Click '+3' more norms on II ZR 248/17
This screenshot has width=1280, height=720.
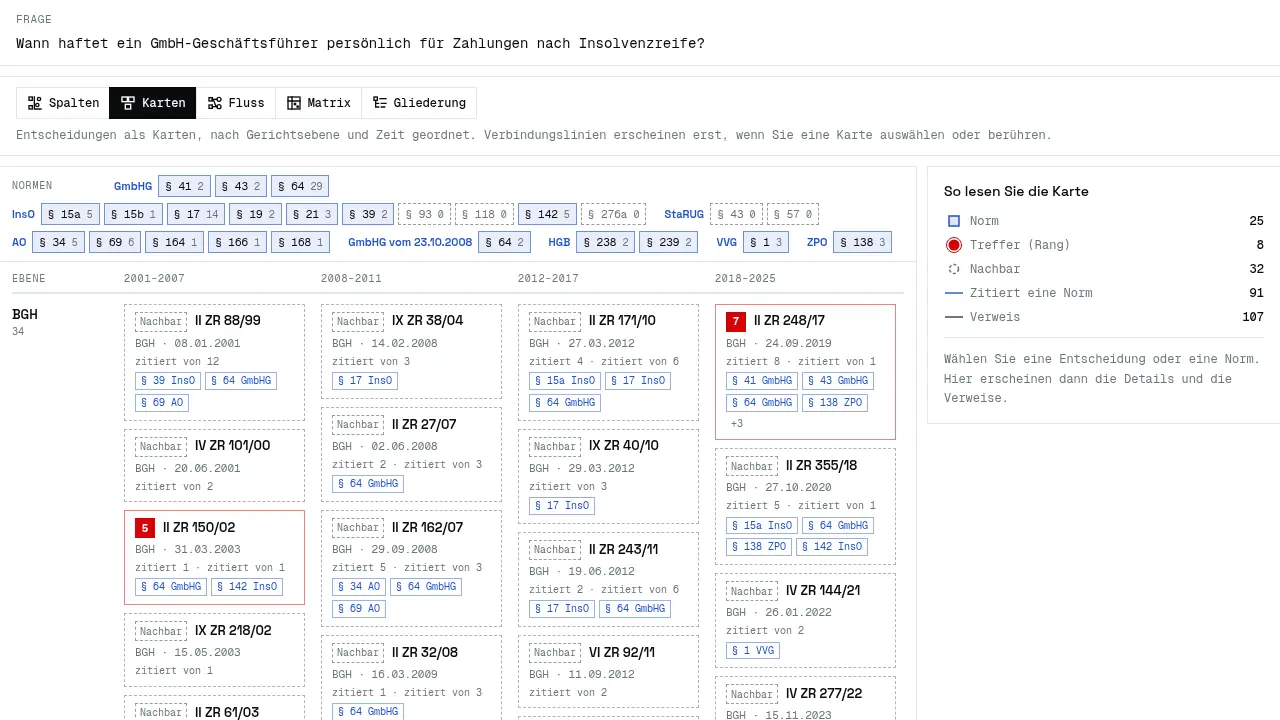pyautogui.click(x=737, y=424)
